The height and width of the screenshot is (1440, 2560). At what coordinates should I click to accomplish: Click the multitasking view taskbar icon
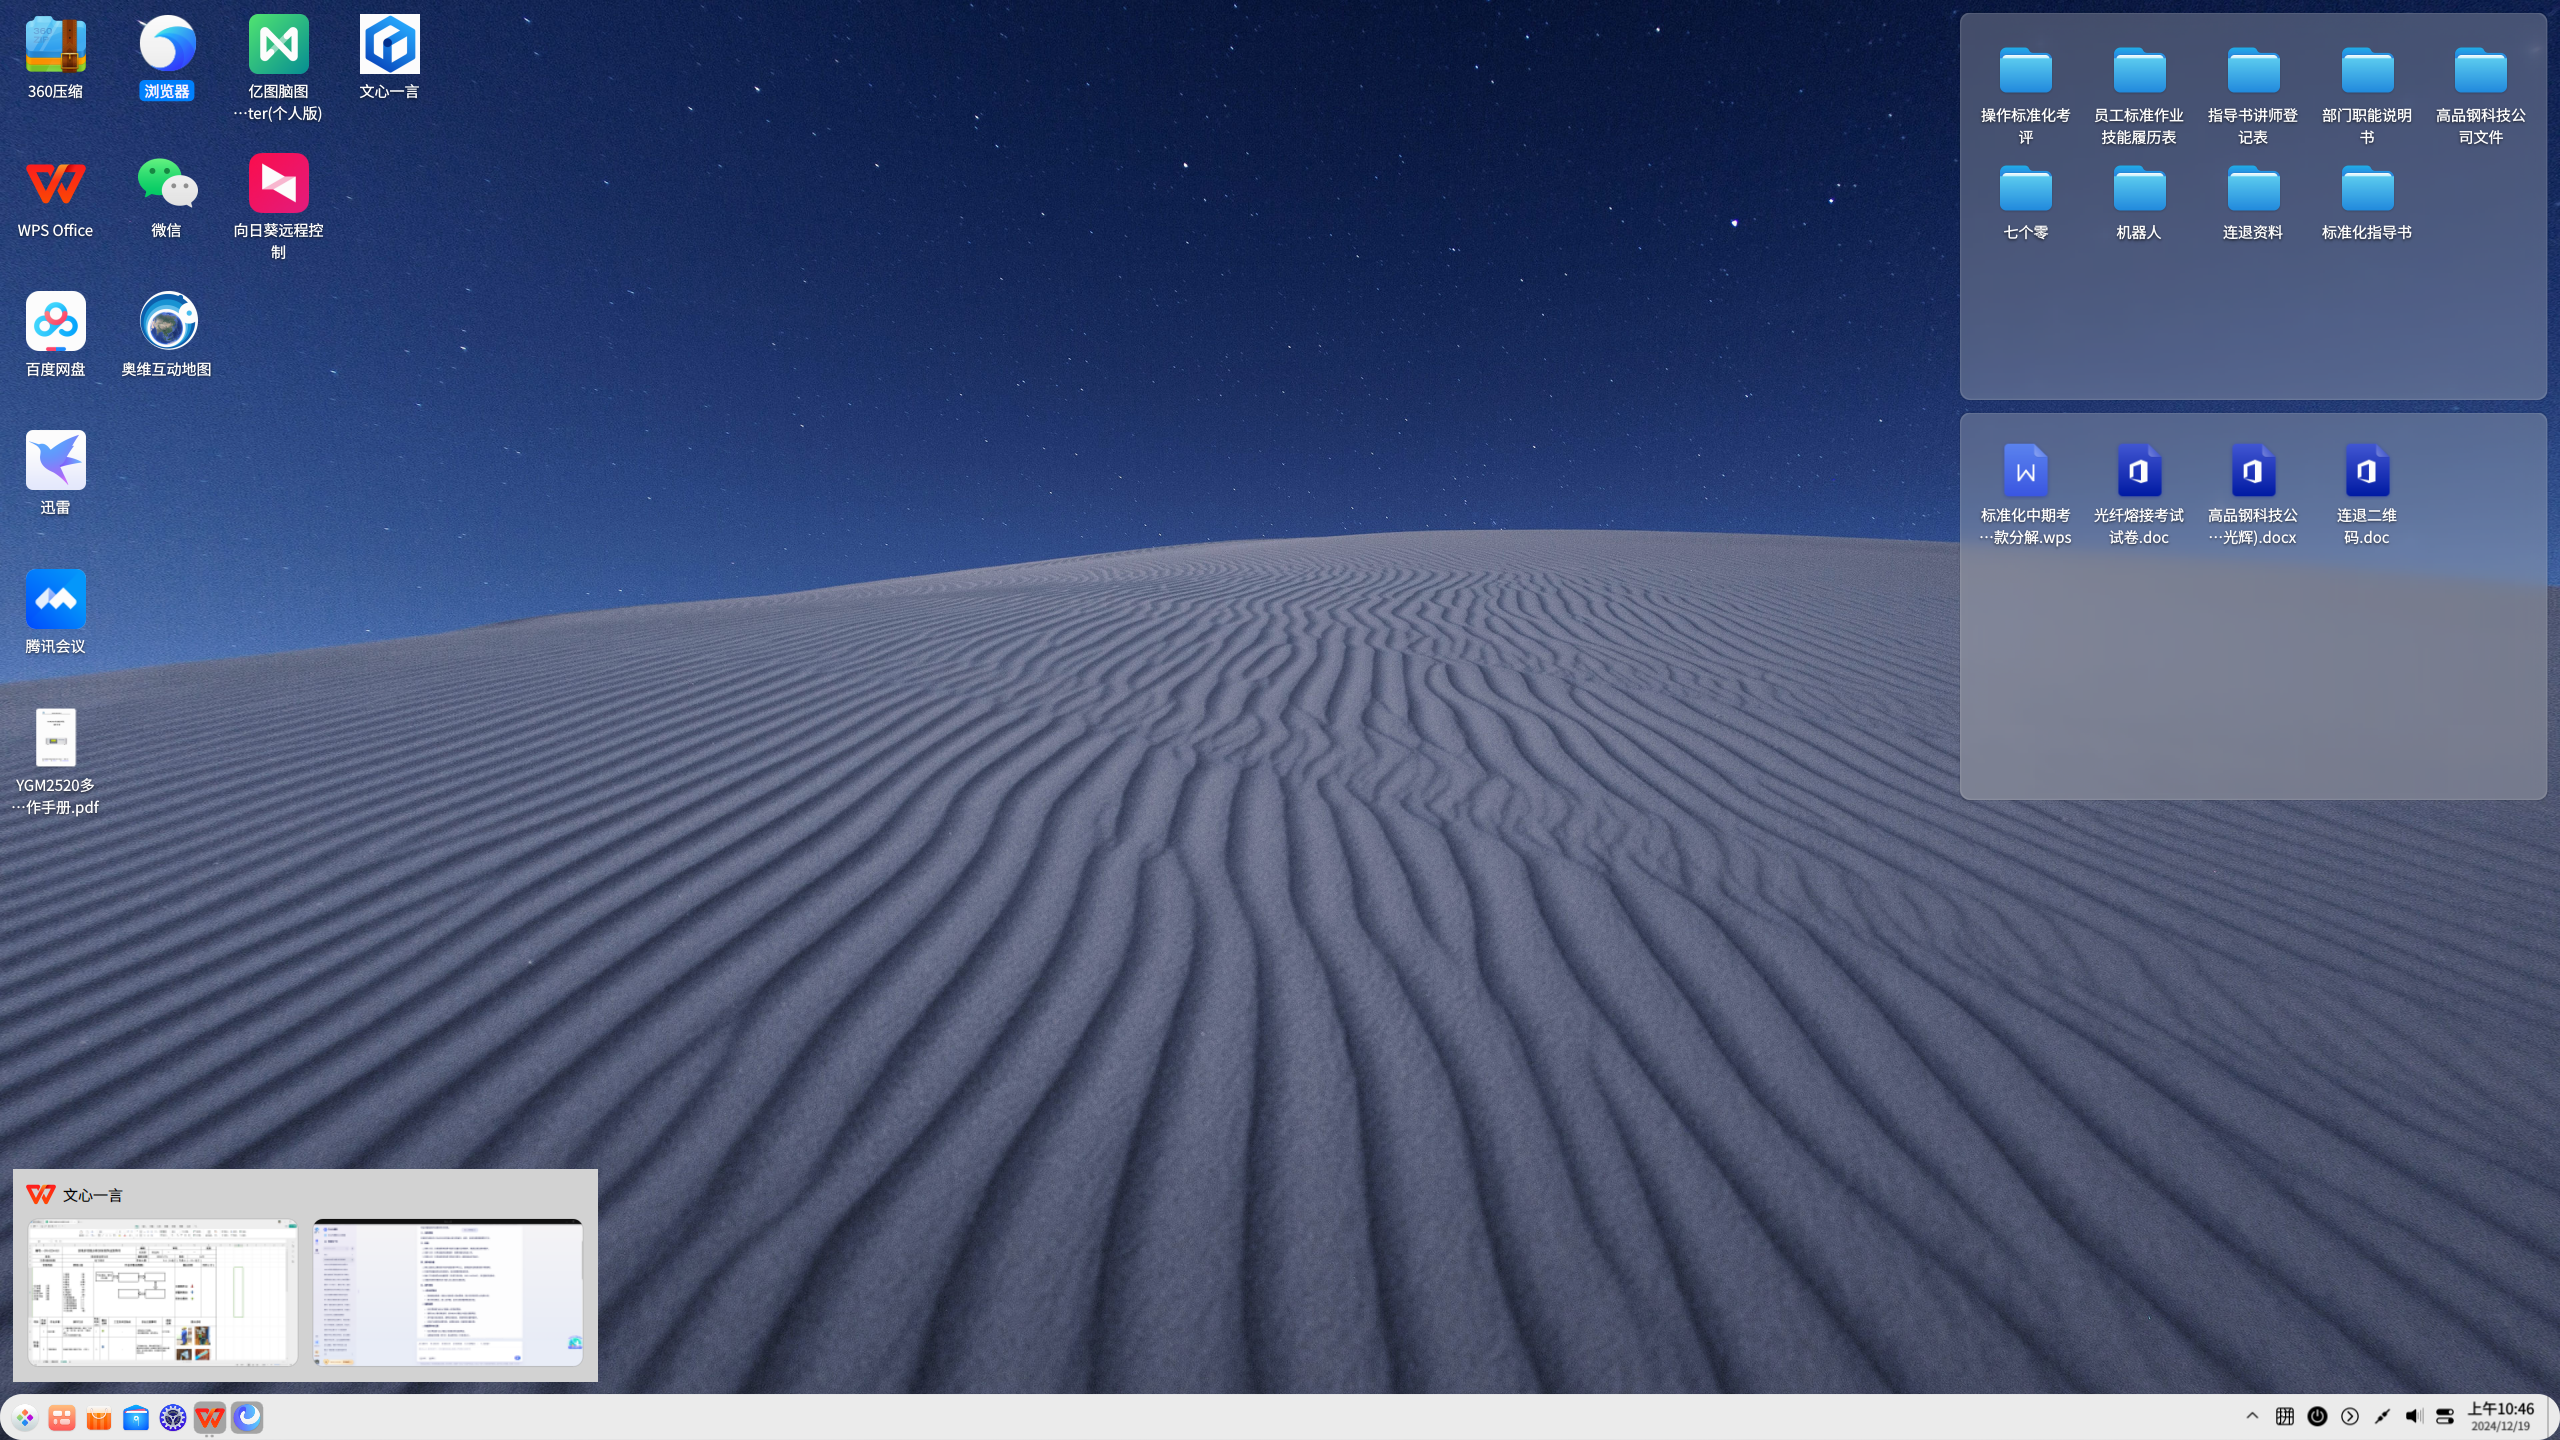(62, 1417)
